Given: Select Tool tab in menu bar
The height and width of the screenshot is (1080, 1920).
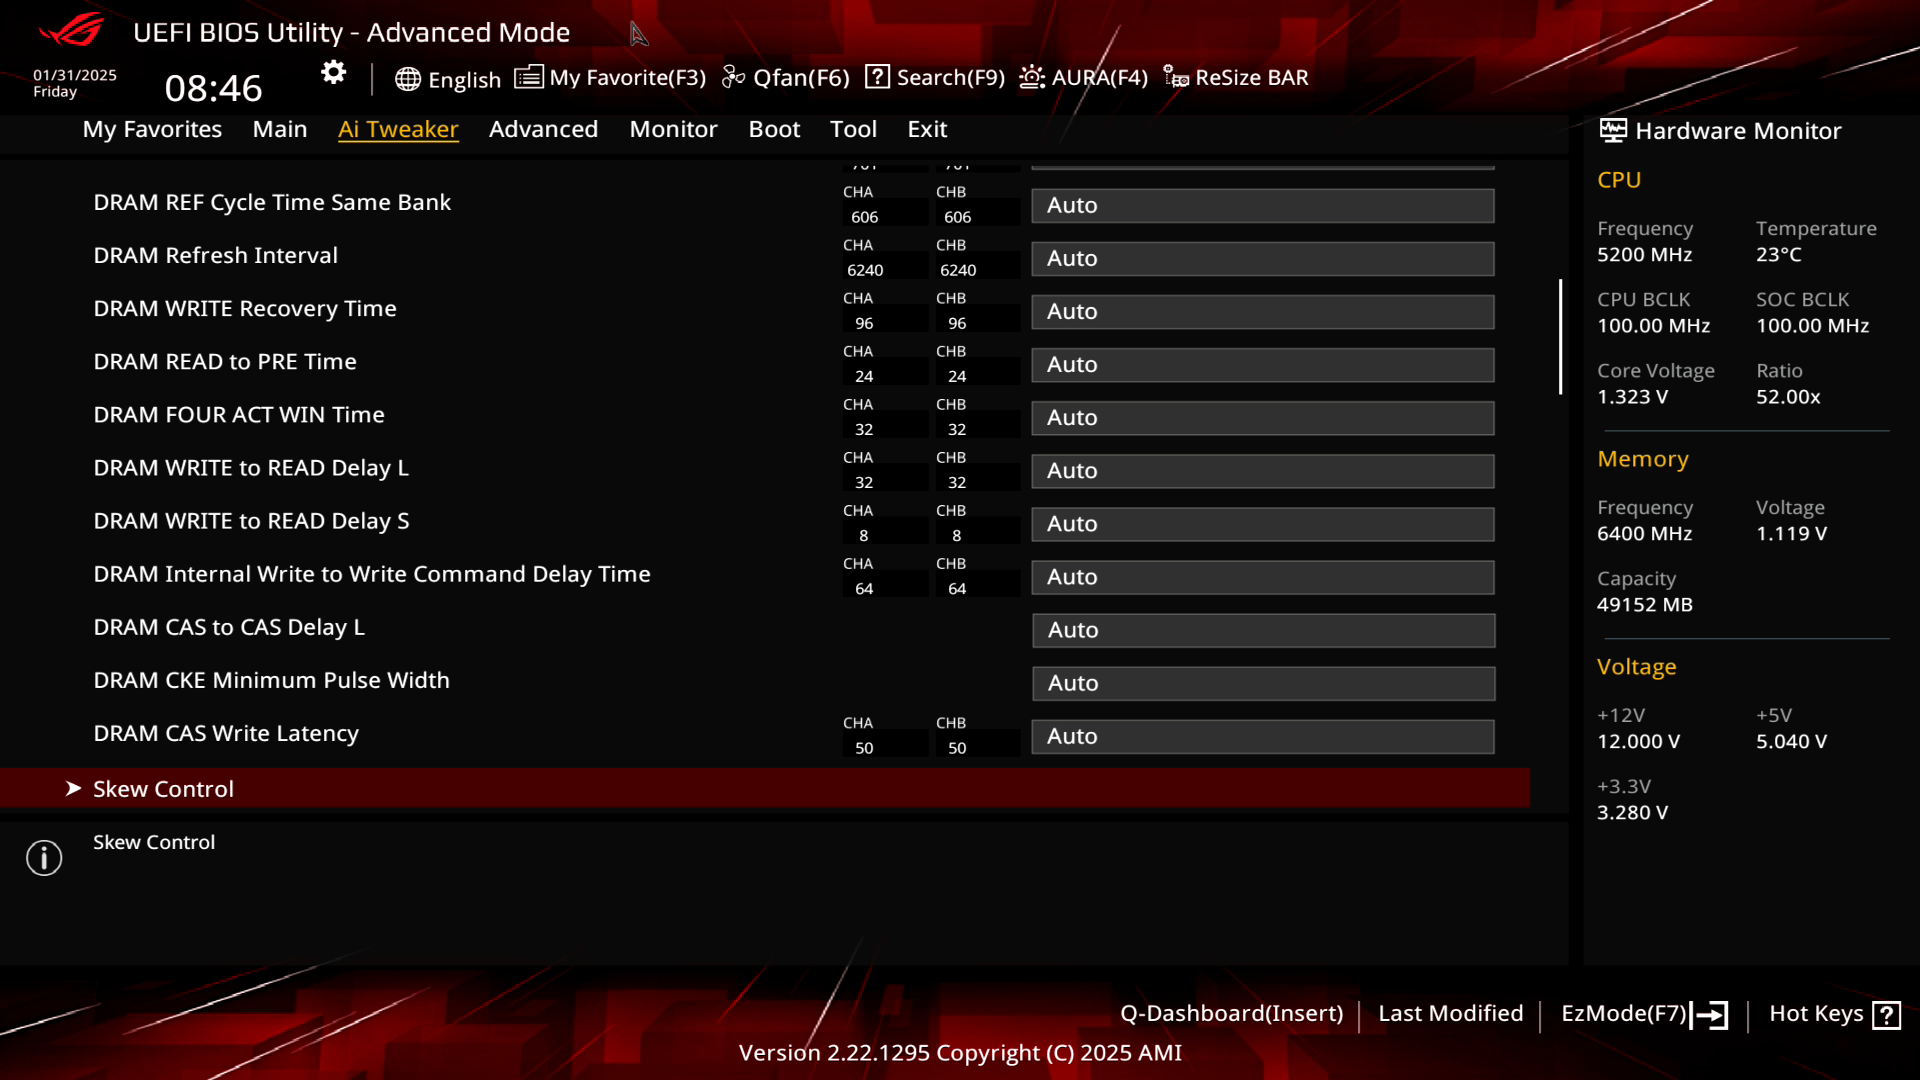Looking at the screenshot, I should pos(853,129).
